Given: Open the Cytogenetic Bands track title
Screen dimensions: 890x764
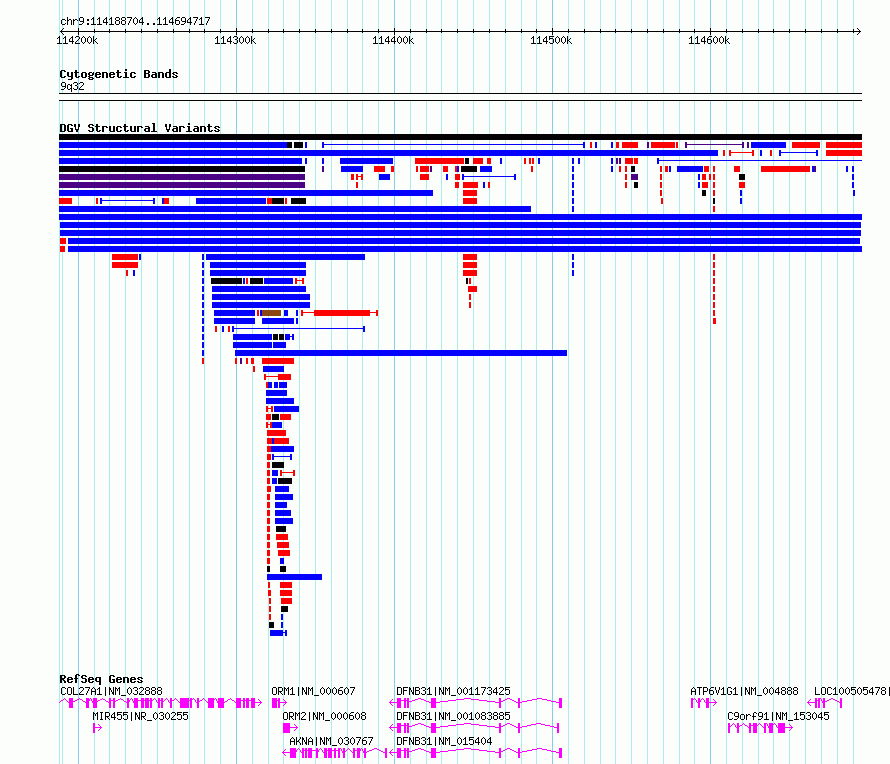Looking at the screenshot, I should tap(119, 74).
